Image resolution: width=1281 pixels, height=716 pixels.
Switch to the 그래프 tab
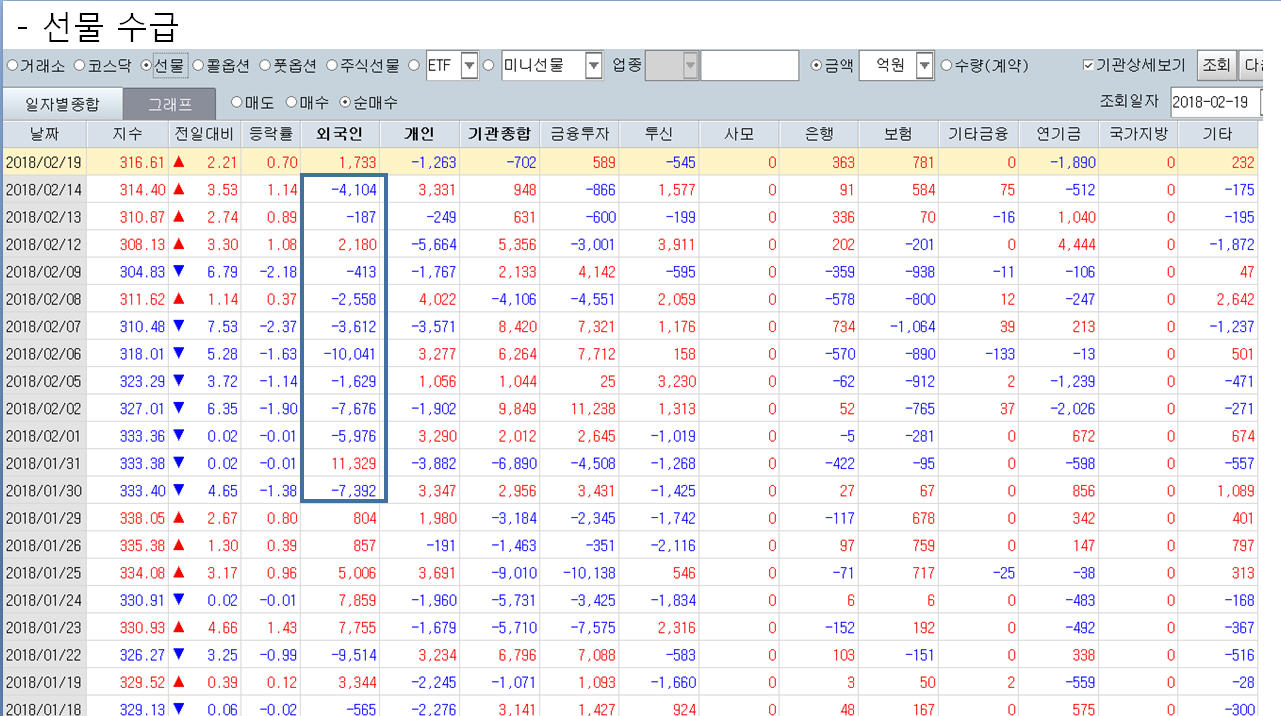click(x=169, y=103)
